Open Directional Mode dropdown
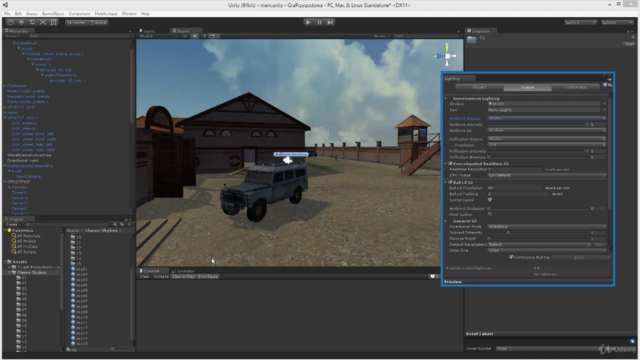 [547, 226]
